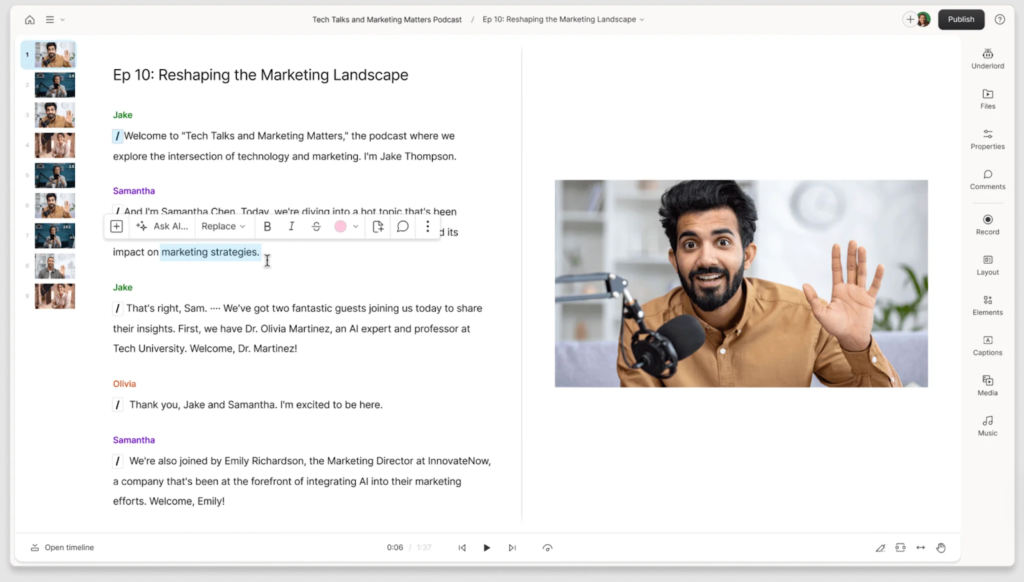Viewport: 1024px width, 582px height.
Task: Click the name 'Emily Richardson' in the transcript
Action: (x=265, y=461)
